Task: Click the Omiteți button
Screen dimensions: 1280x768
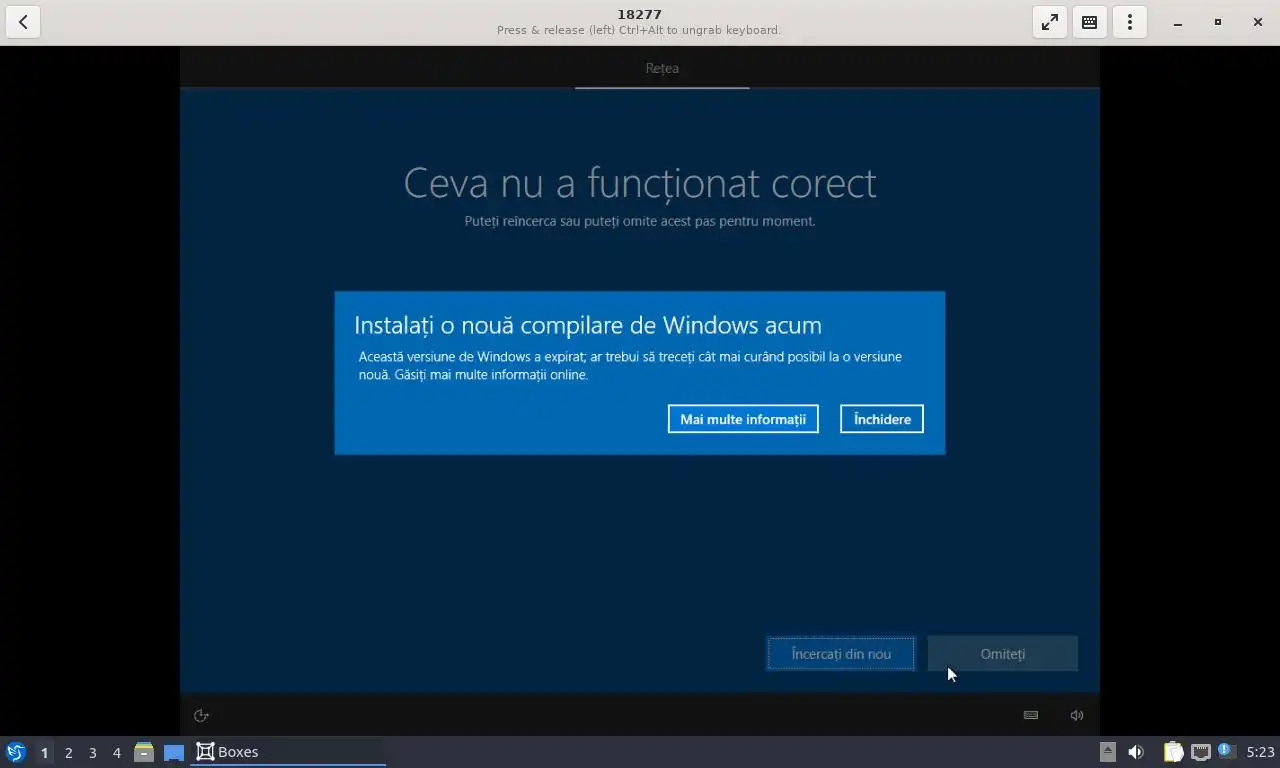Action: [x=1003, y=654]
